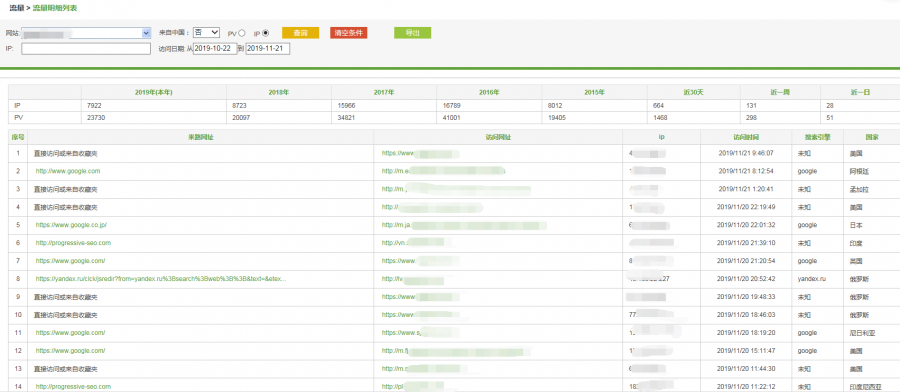Click the 流量明细列表 breadcrumb
Screen dimensions: 900x392
(x=55, y=7)
